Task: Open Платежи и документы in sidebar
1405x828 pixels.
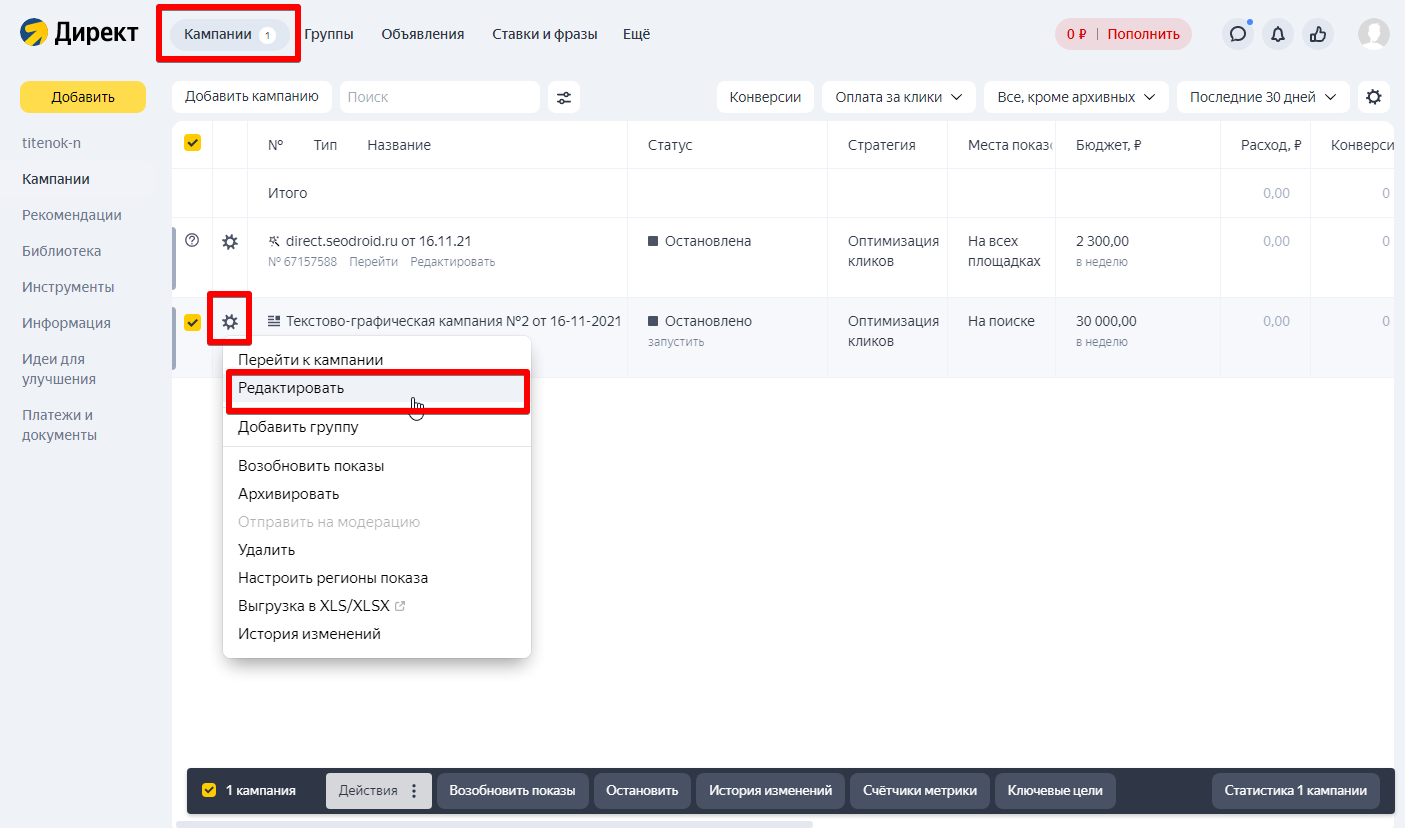Action: [59, 425]
